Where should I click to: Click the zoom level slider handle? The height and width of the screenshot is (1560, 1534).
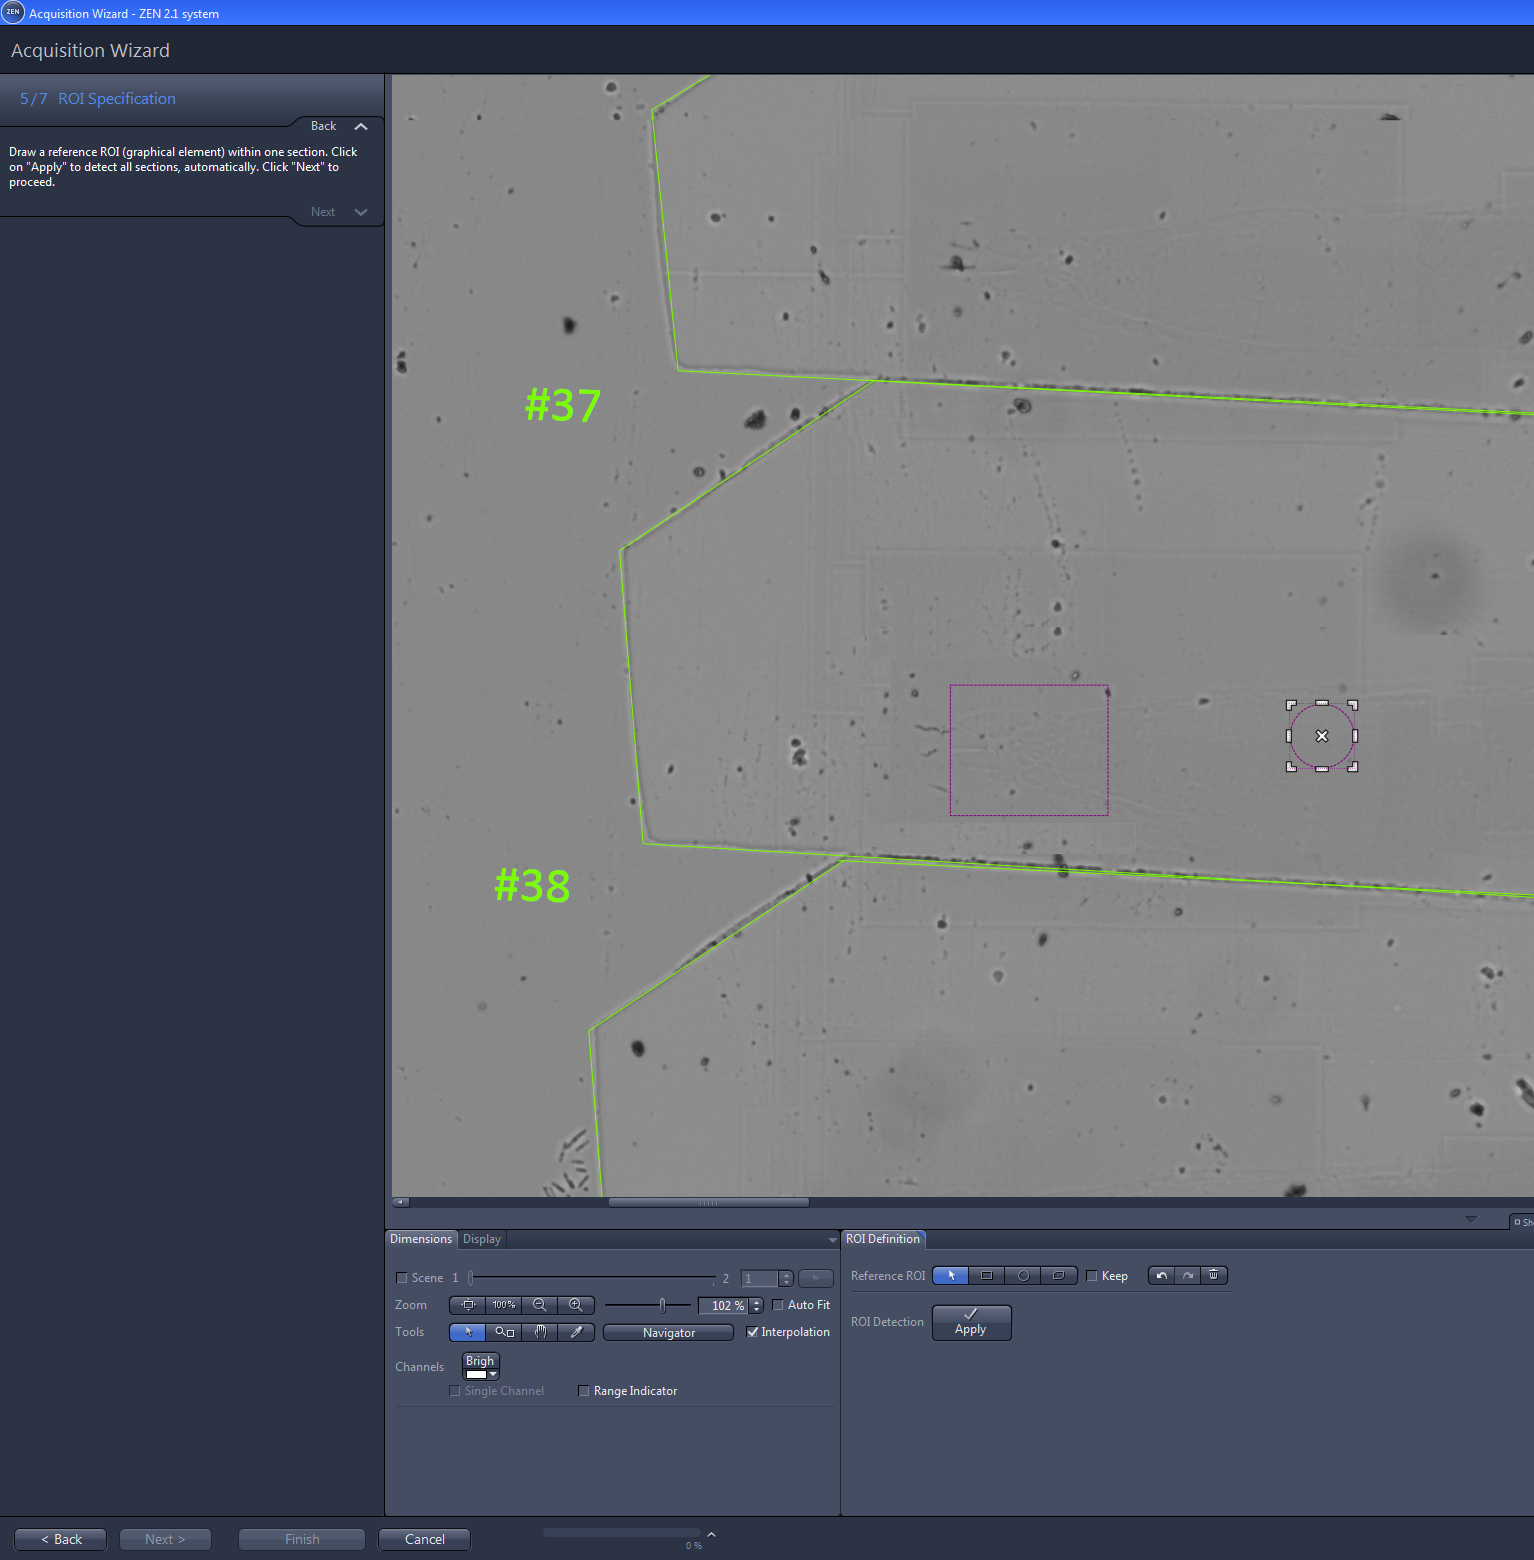[662, 1305]
